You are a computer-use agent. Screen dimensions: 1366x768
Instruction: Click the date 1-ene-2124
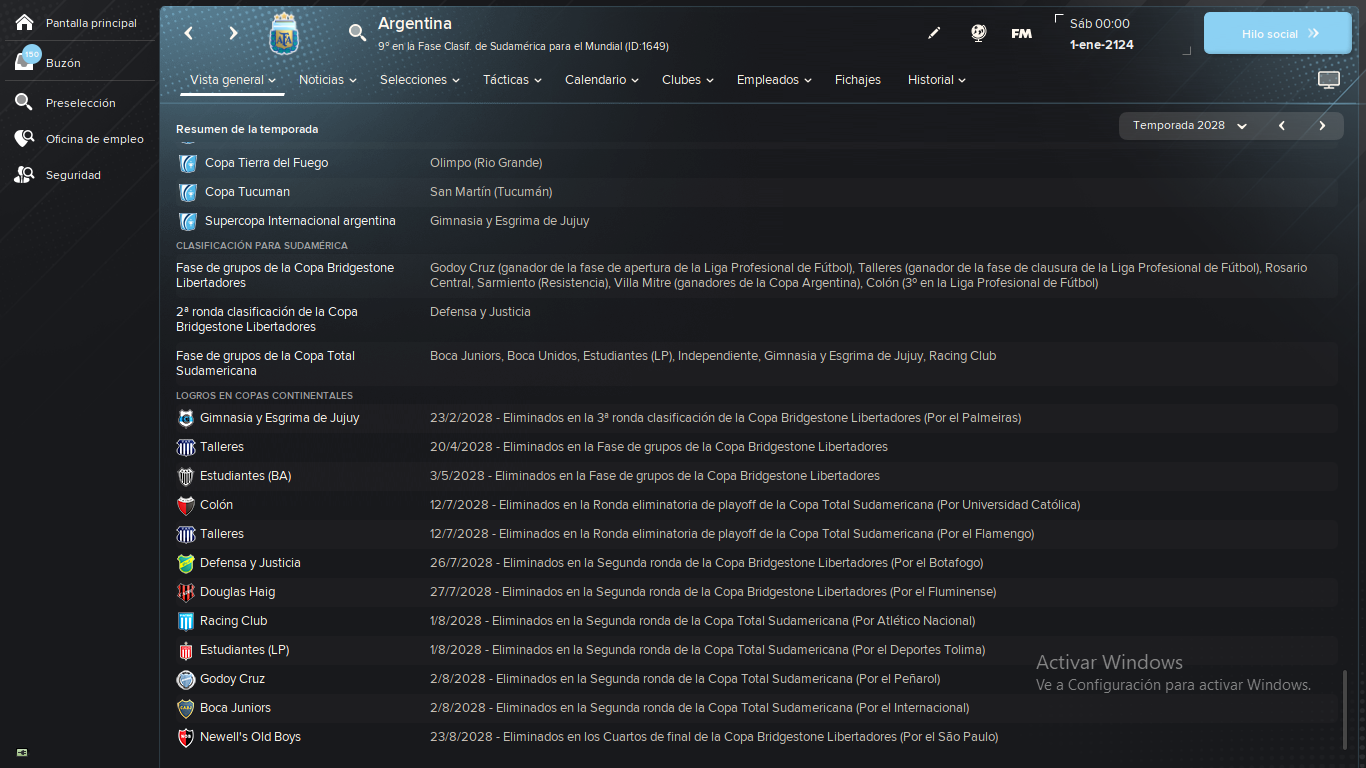coord(1101,44)
